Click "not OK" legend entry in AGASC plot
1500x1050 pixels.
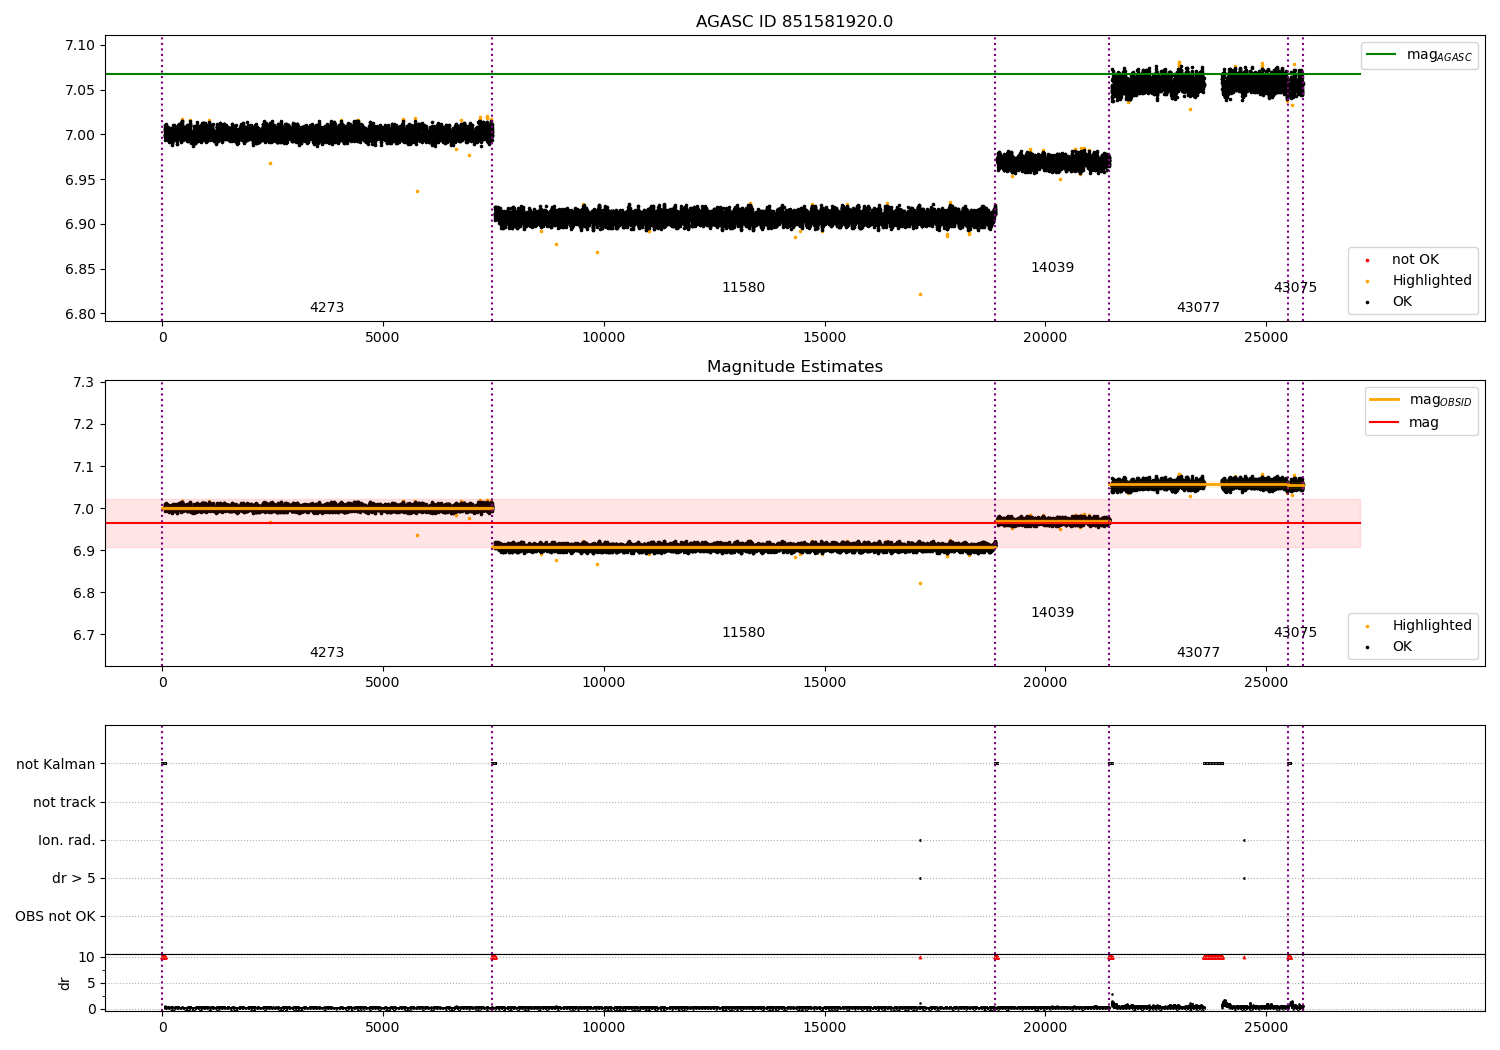[1415, 260]
